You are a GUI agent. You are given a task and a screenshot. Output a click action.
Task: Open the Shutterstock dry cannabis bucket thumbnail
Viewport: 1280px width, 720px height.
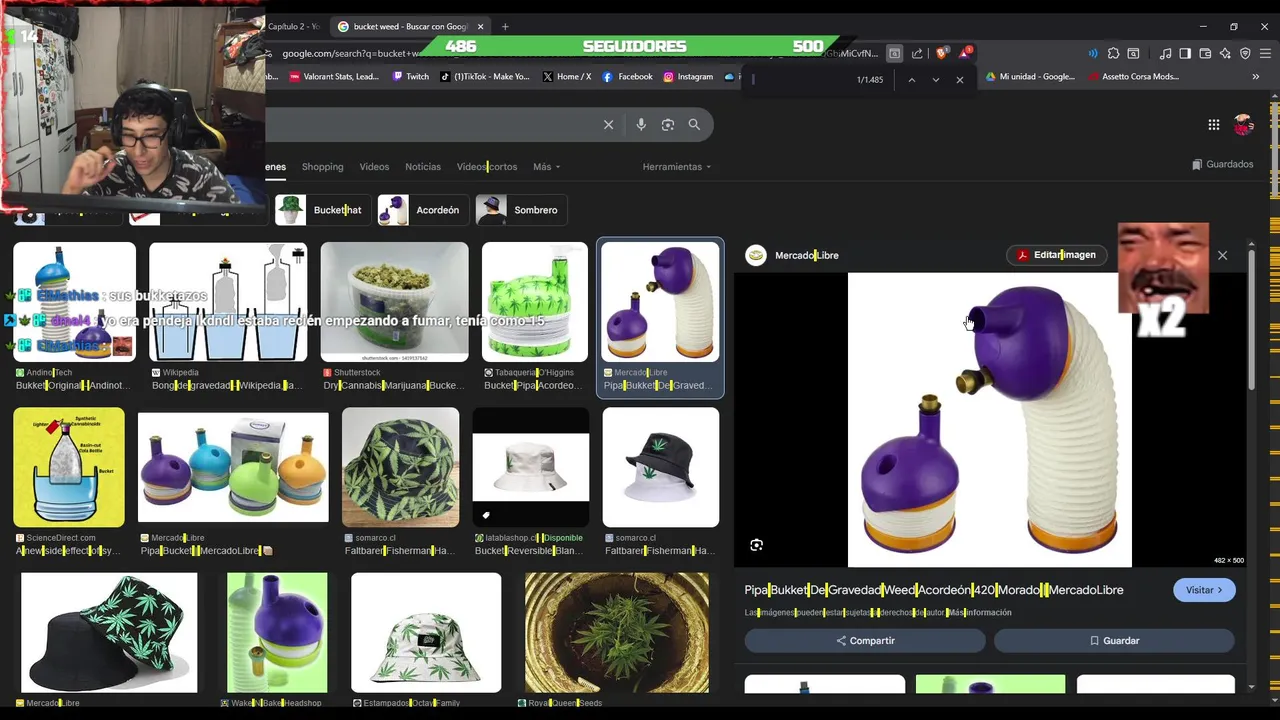[x=394, y=302]
